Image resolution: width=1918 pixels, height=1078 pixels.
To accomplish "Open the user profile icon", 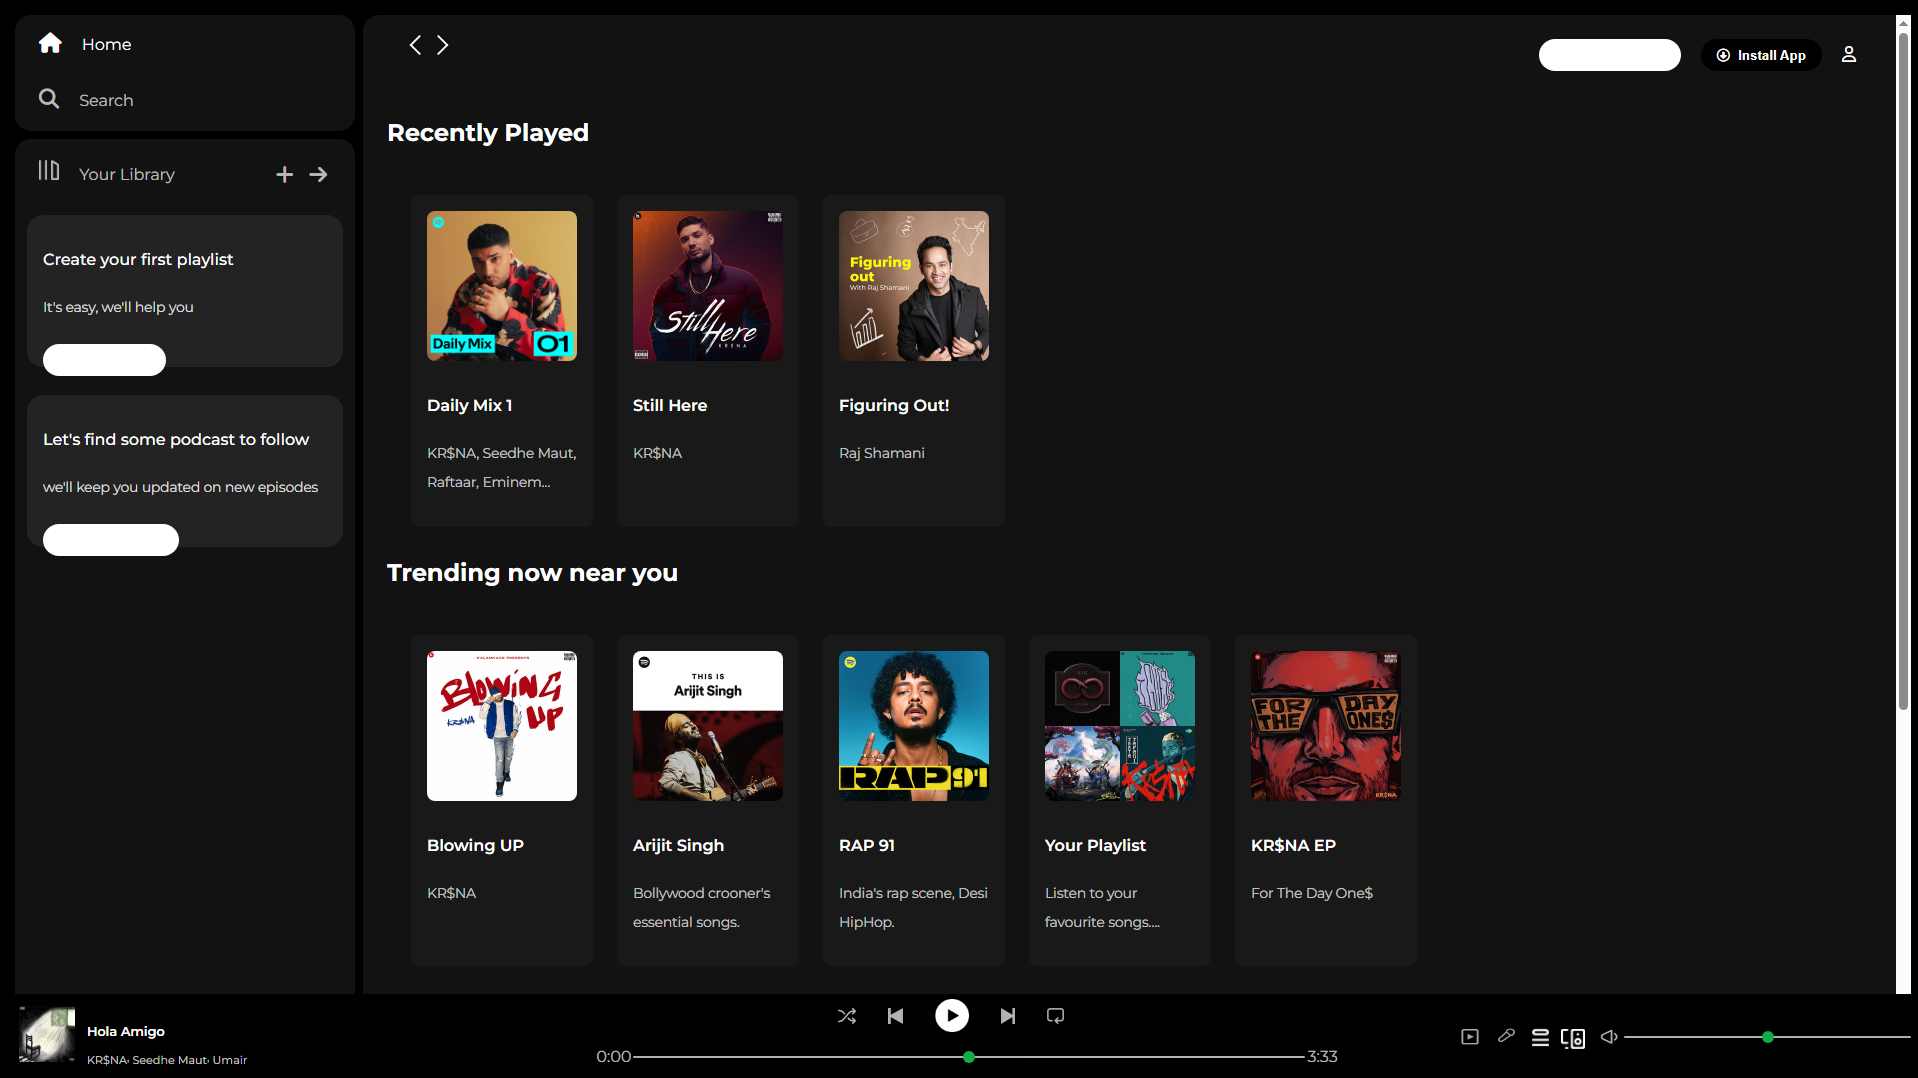I will tap(1849, 55).
